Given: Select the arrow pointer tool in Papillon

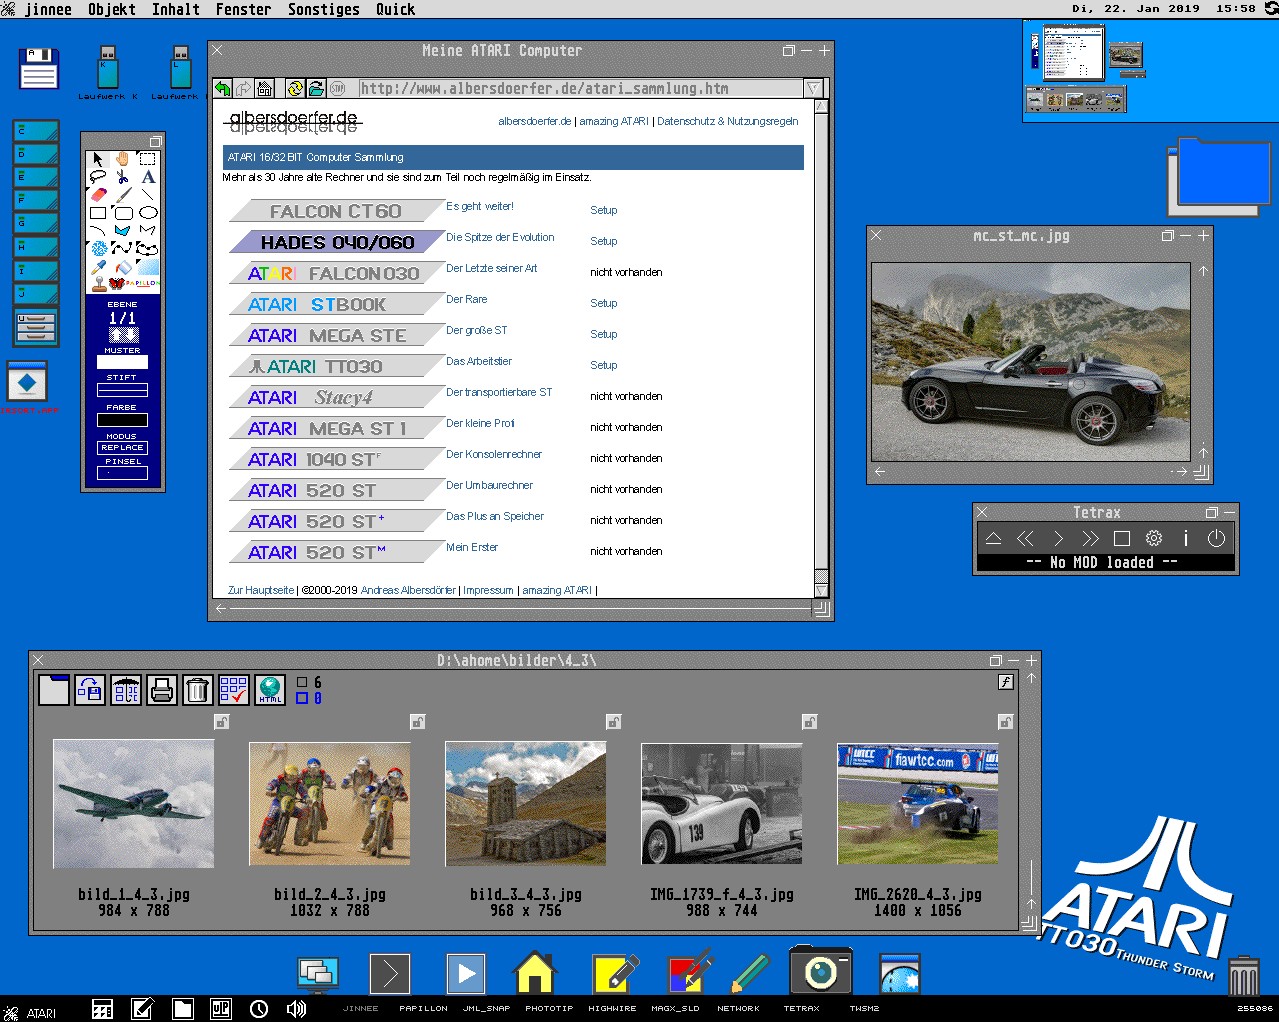Looking at the screenshot, I should pos(97,159).
